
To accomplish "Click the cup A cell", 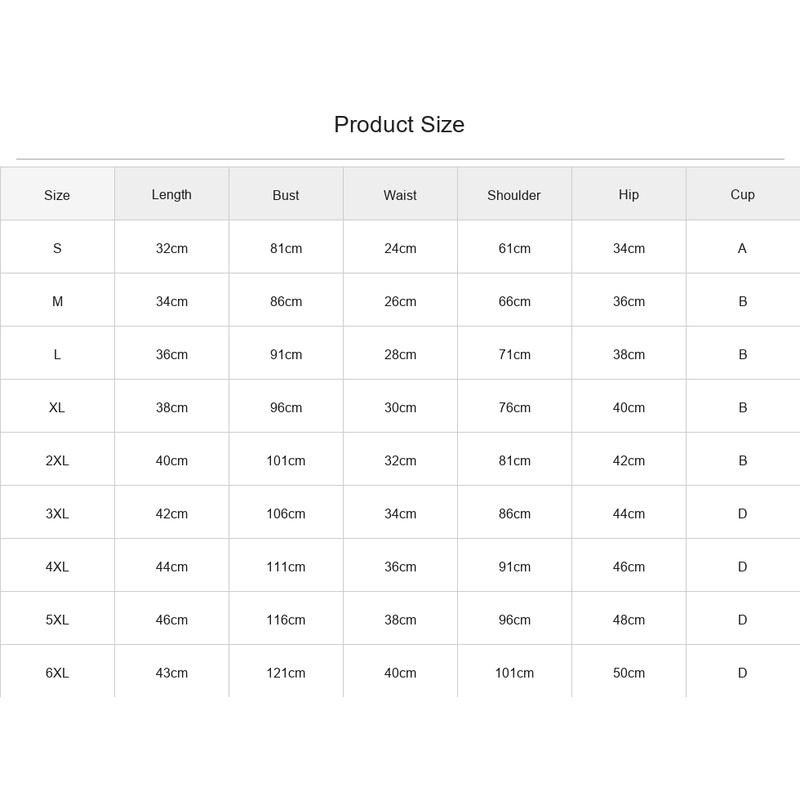I will 742,248.
